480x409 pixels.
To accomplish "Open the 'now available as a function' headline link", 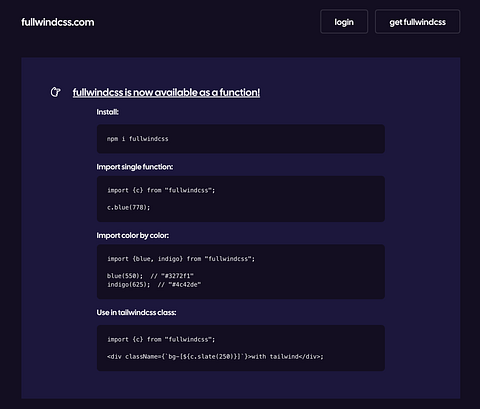I will [166, 92].
